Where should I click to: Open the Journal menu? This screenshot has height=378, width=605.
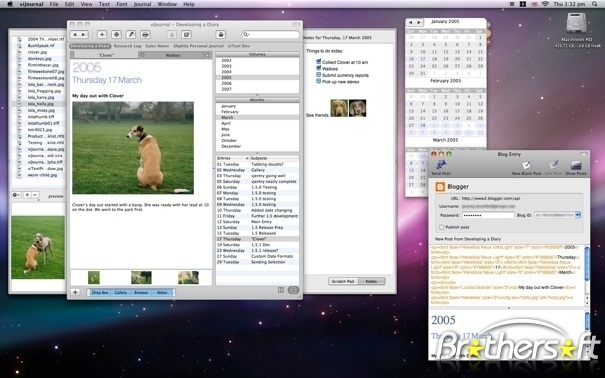point(142,4)
